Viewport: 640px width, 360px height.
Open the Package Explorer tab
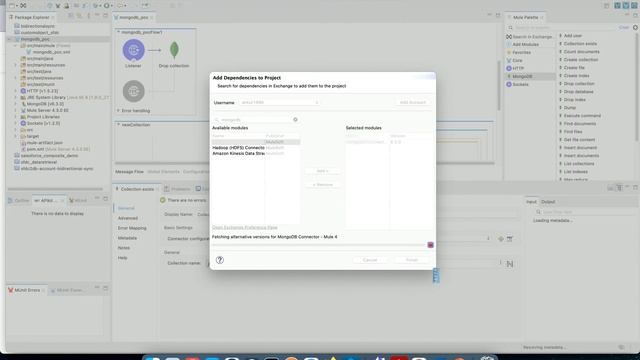(31, 18)
